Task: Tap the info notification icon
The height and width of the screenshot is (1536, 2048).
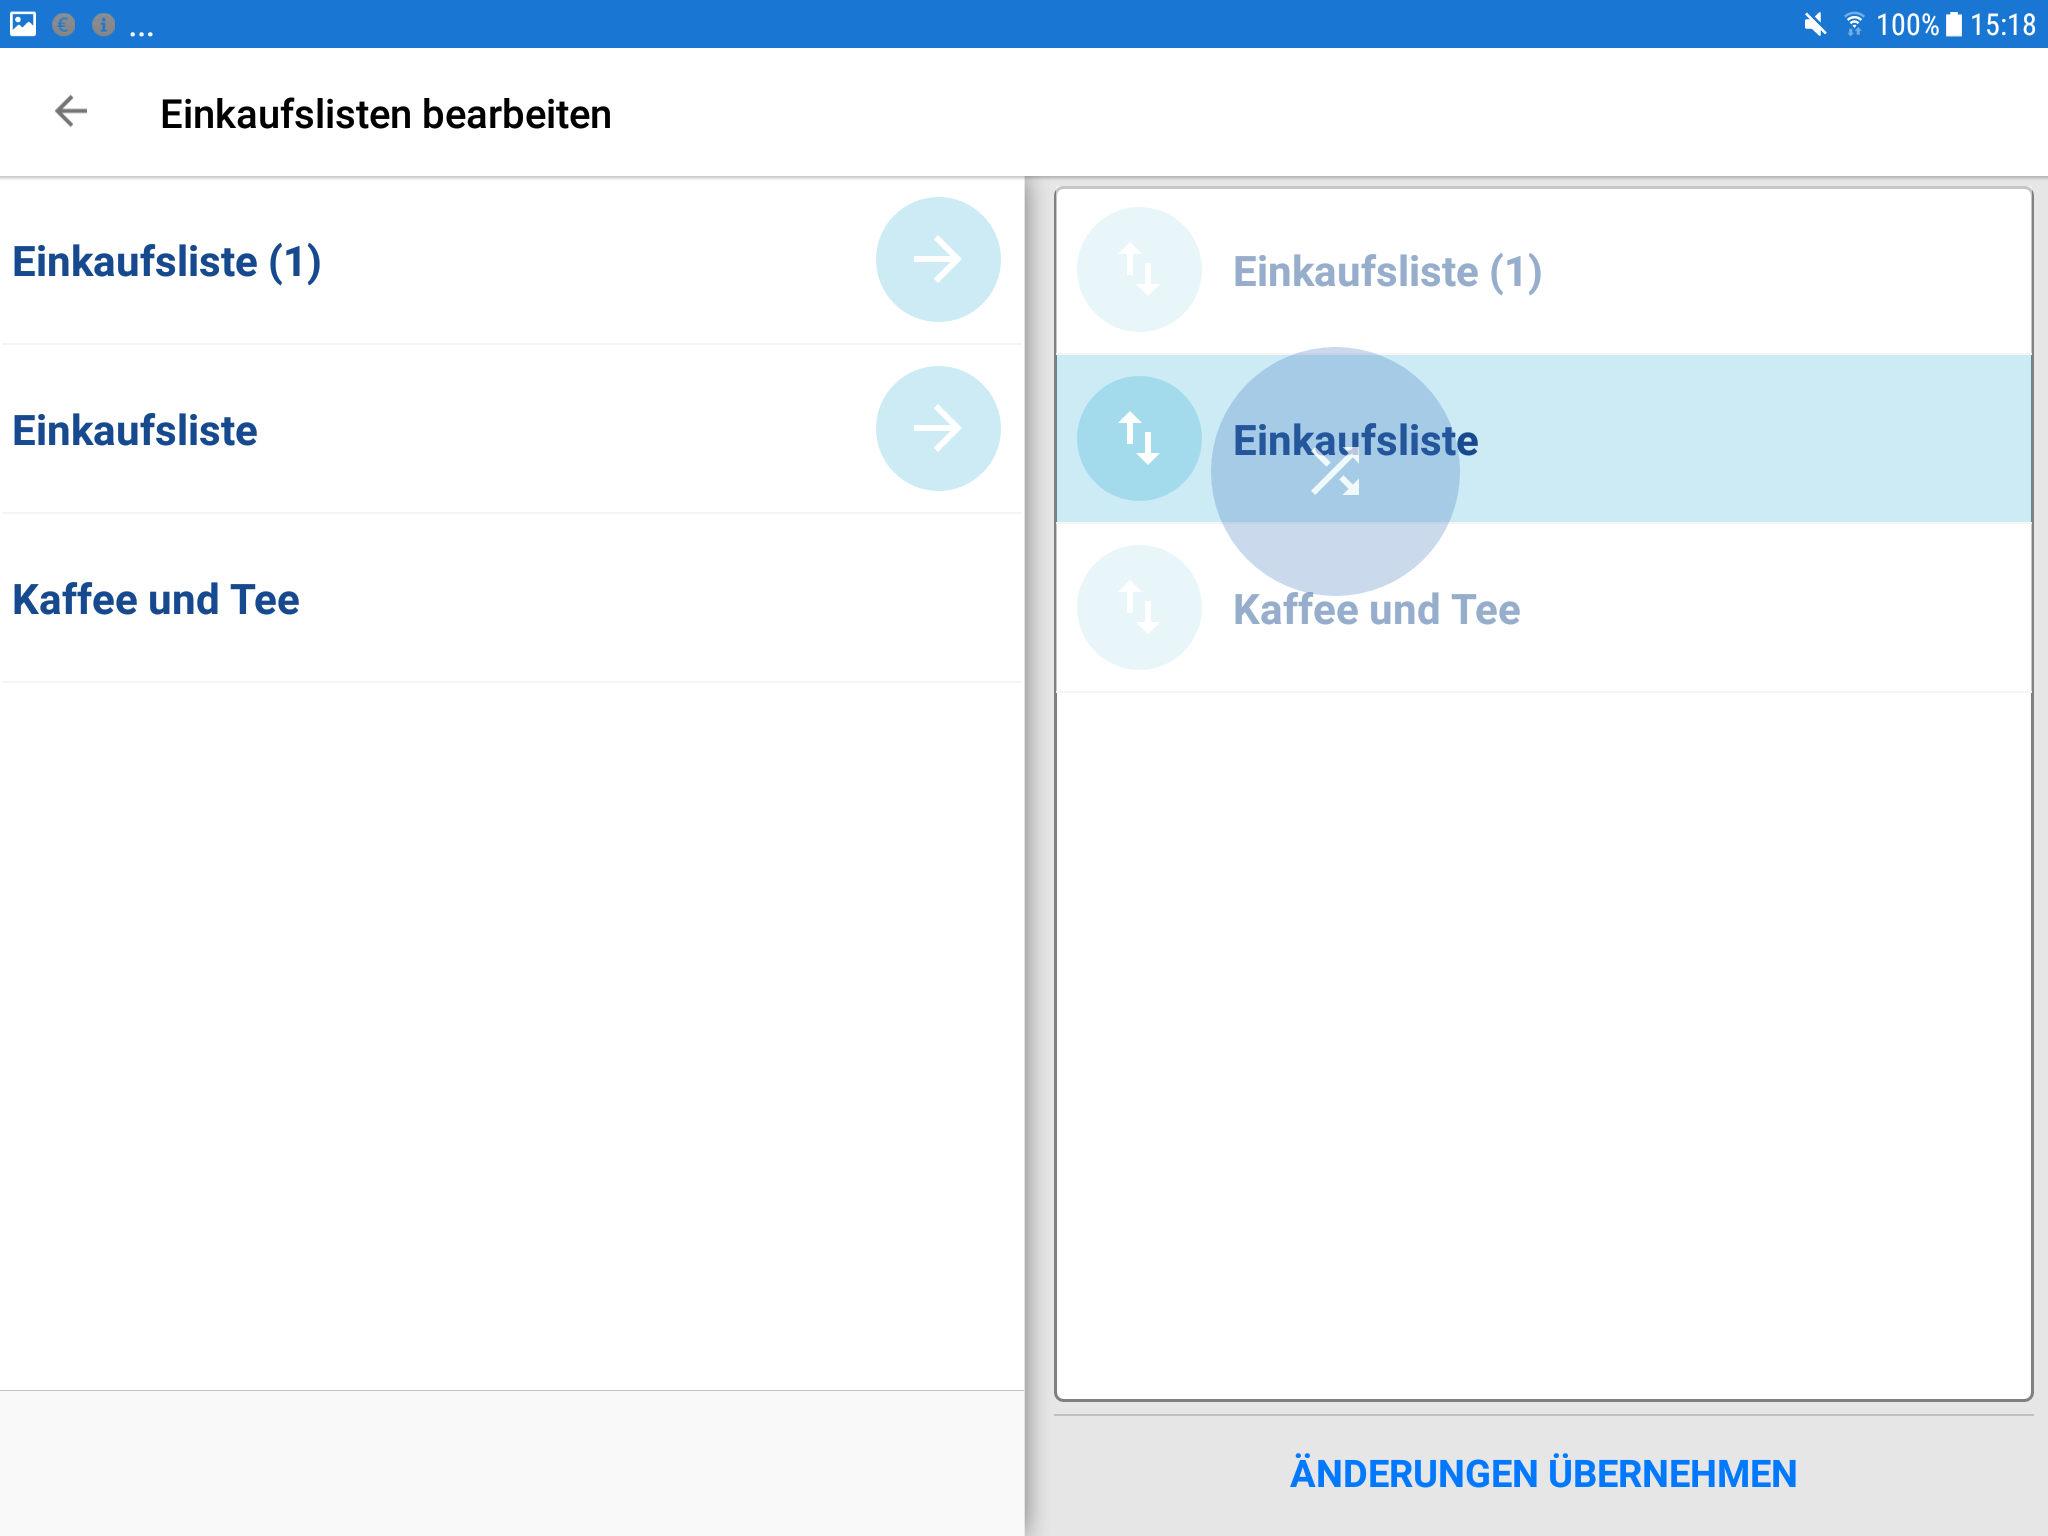Action: click(103, 24)
